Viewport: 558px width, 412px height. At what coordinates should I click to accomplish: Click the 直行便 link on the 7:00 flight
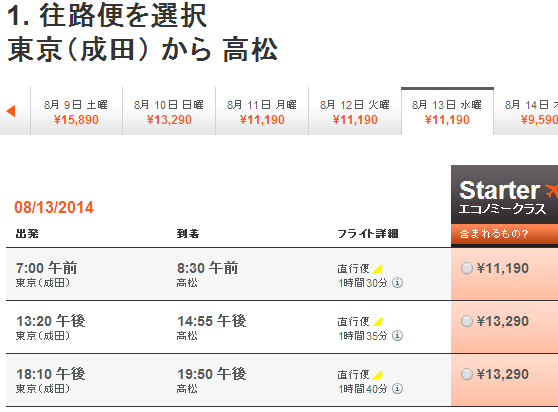(353, 269)
